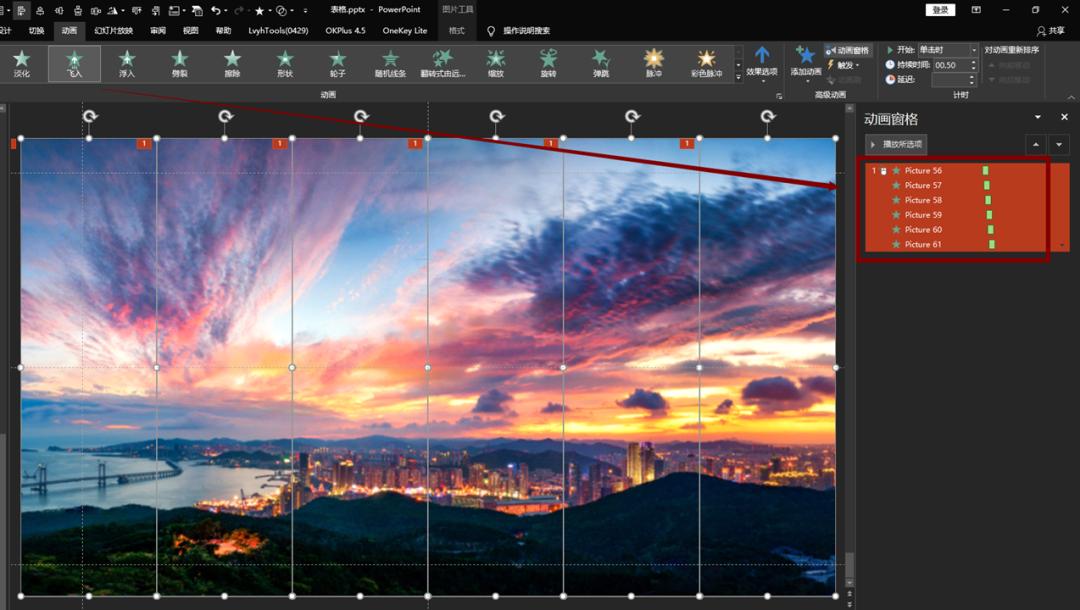The image size is (1080, 610).
Task: Apply the 擦除 (Wipe) animation effect
Action: coord(232,63)
